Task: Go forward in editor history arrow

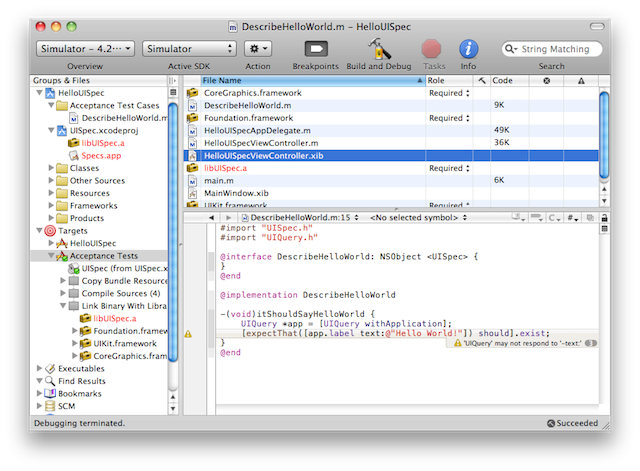Action: [x=228, y=218]
